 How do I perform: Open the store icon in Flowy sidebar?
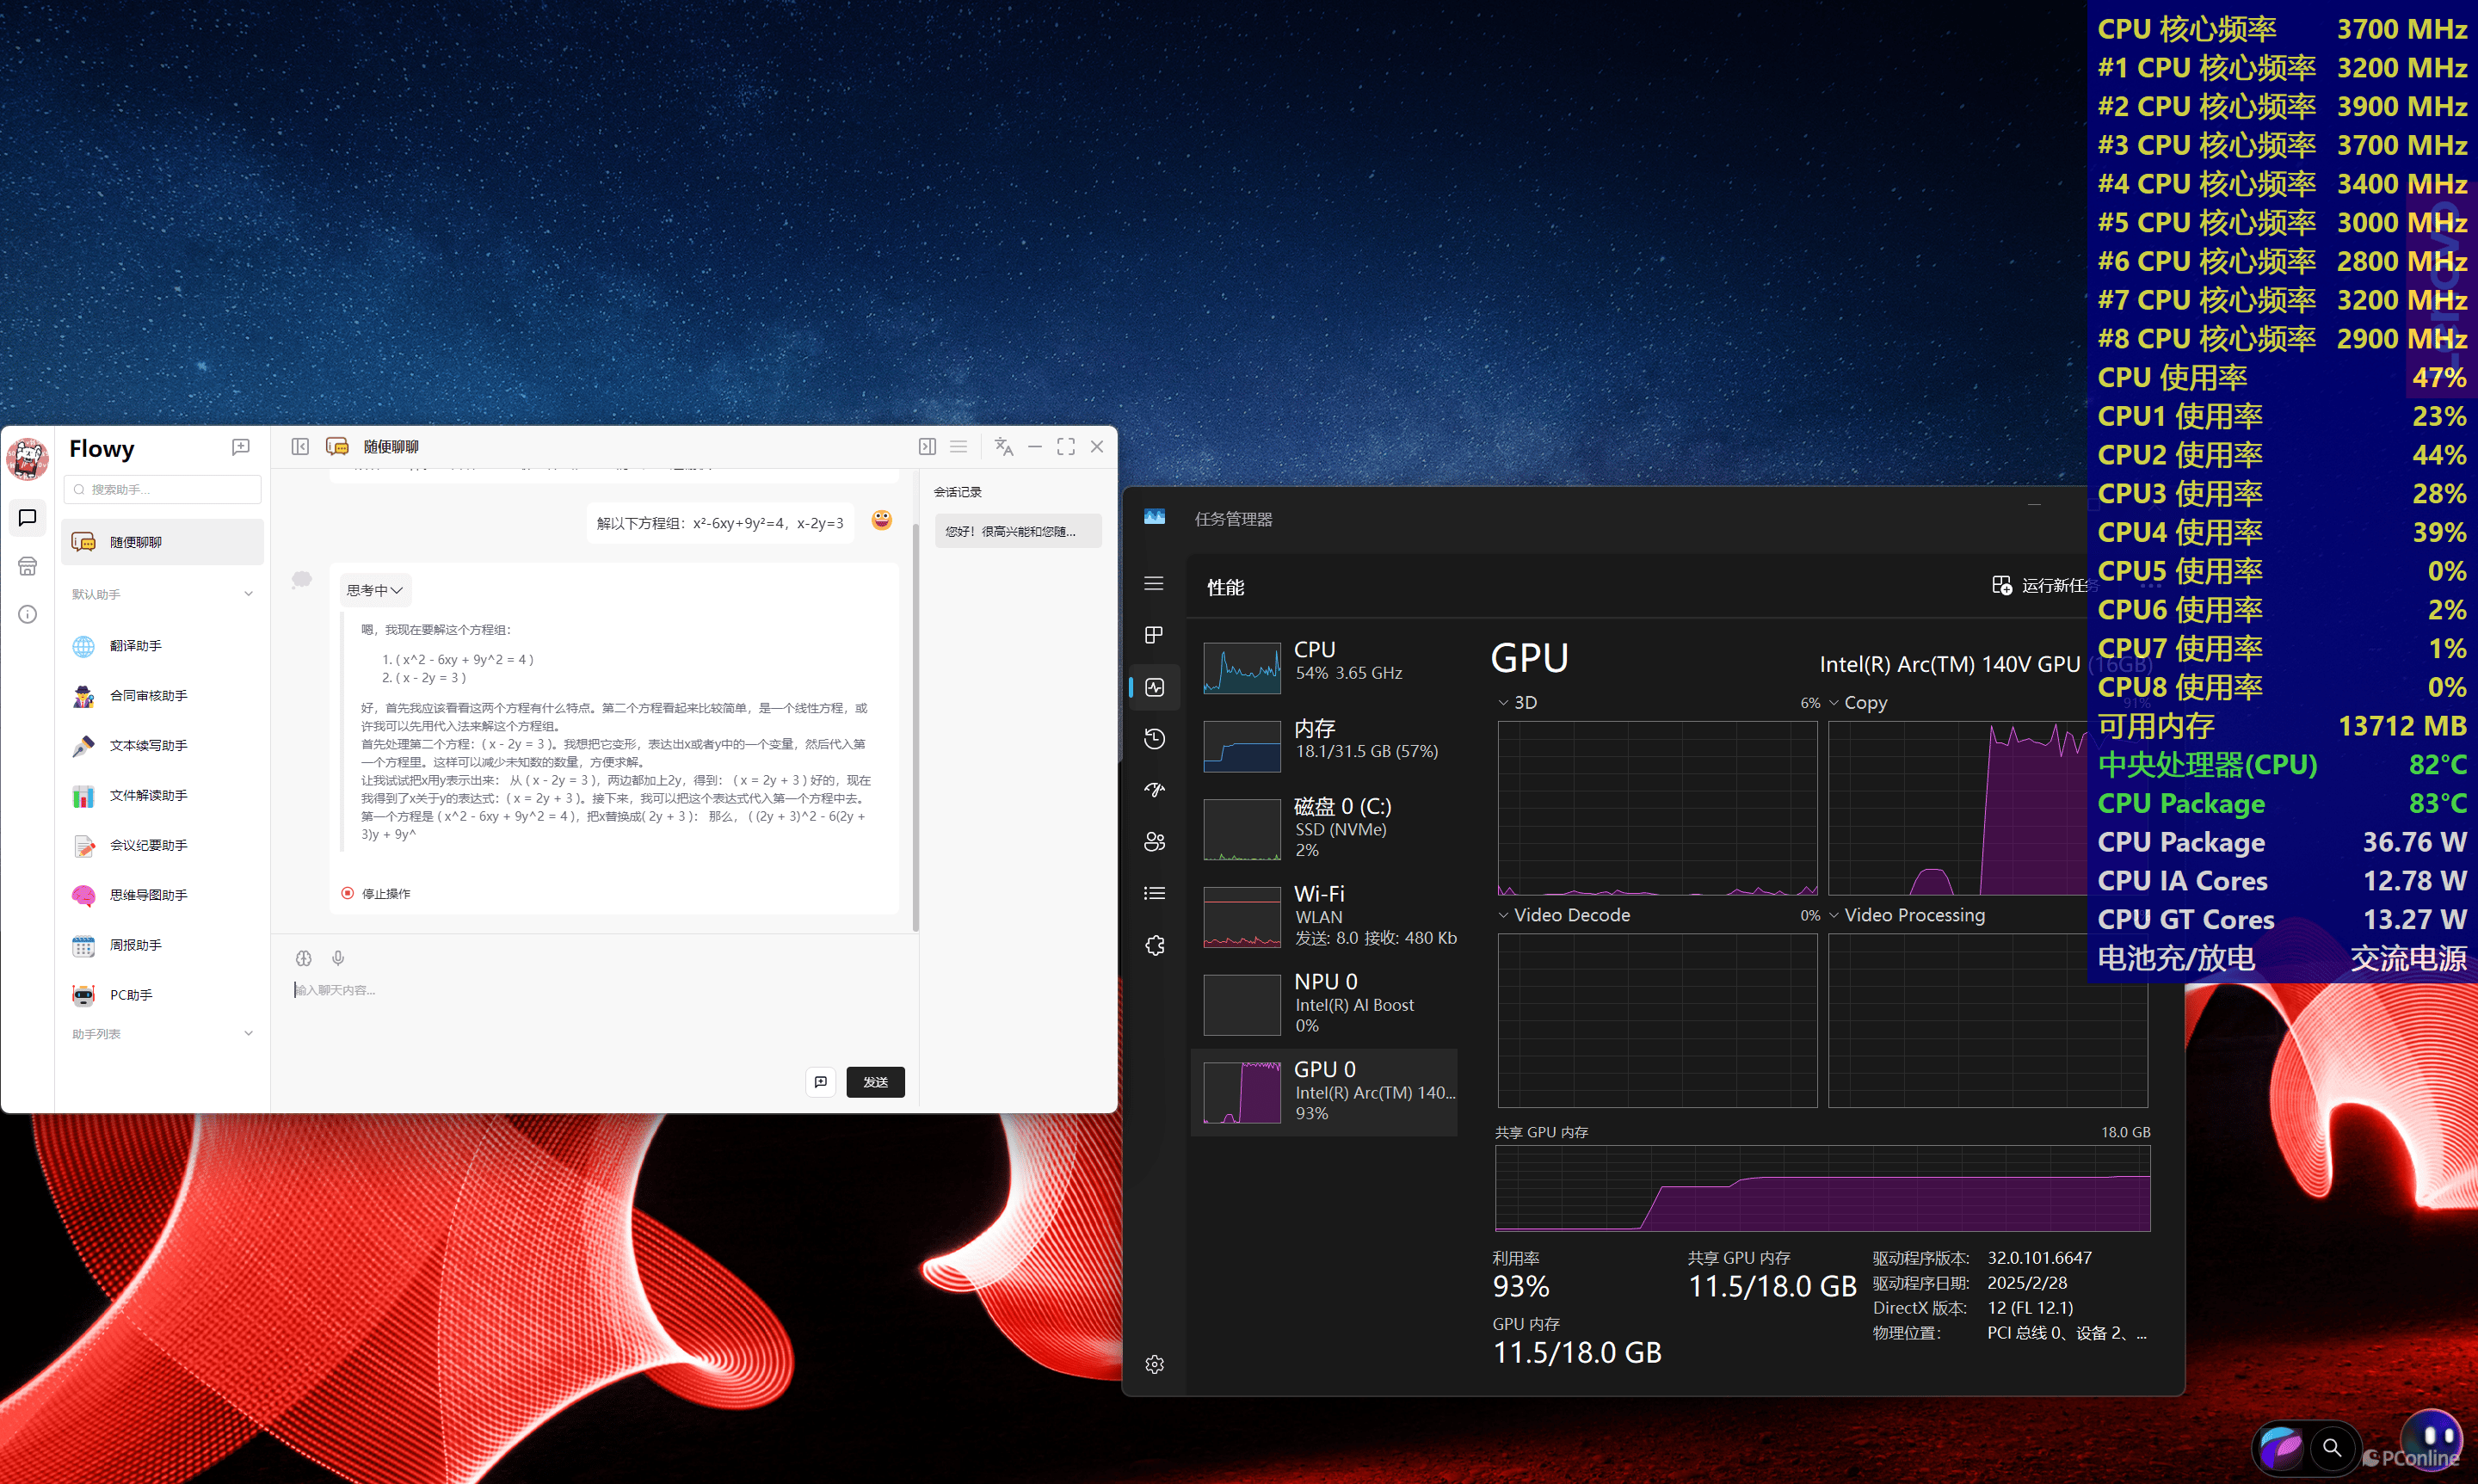pos(27,566)
